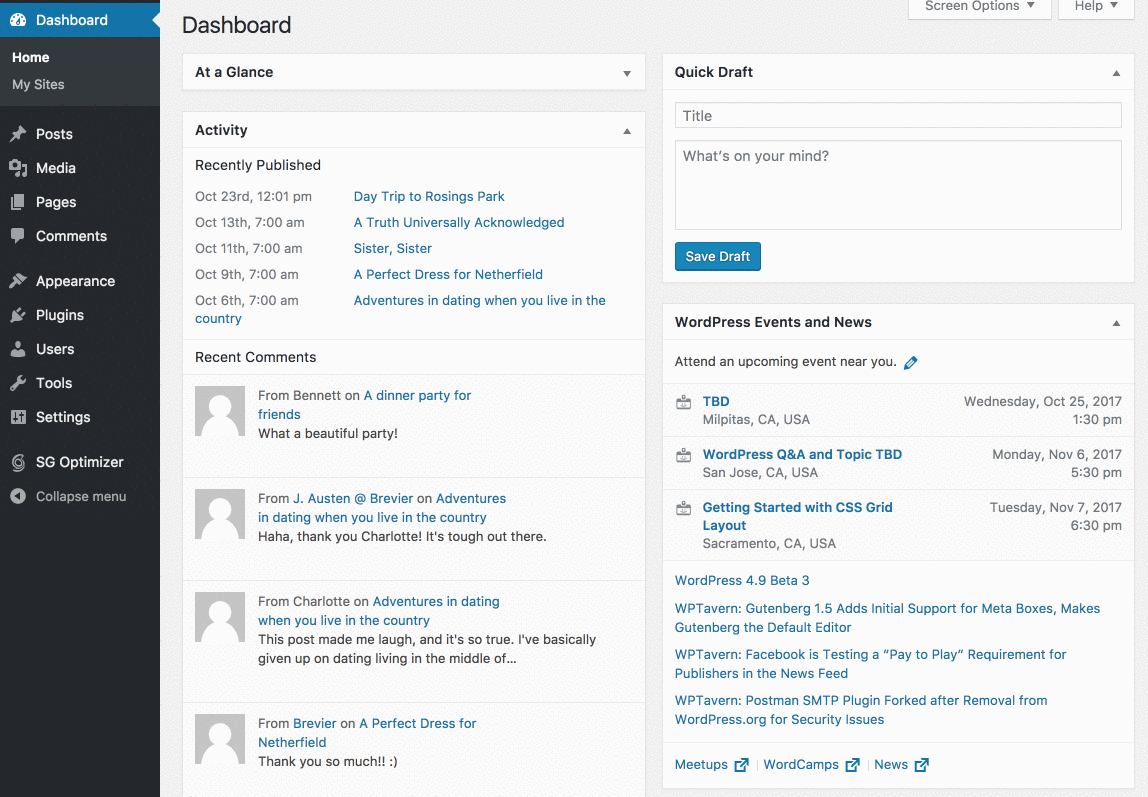
Task: Click the Settings sliders icon
Action: click(18, 417)
